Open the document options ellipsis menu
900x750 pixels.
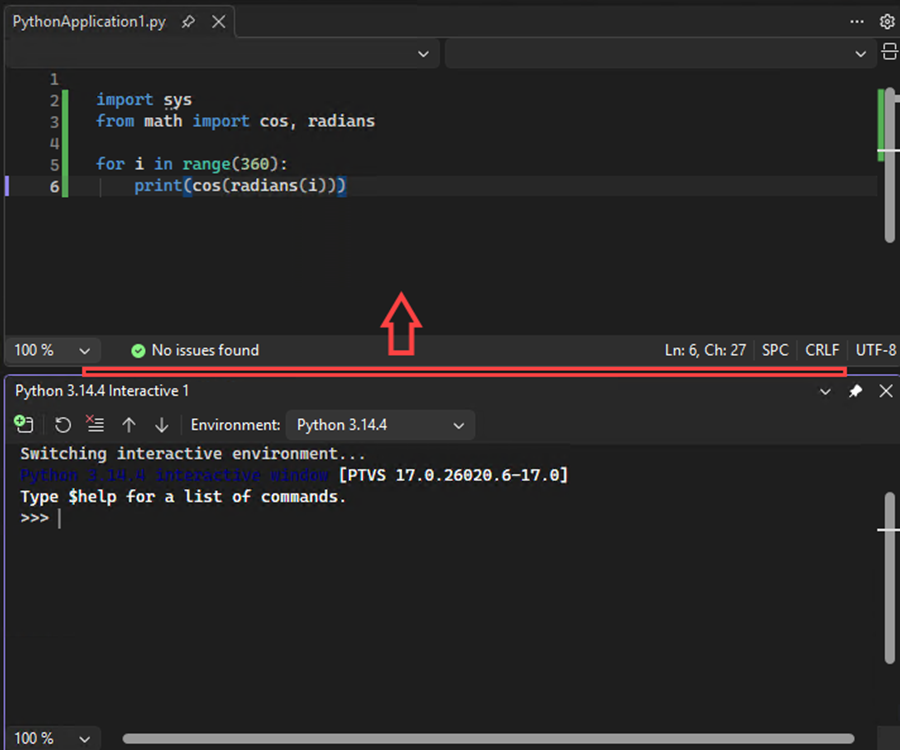click(857, 21)
